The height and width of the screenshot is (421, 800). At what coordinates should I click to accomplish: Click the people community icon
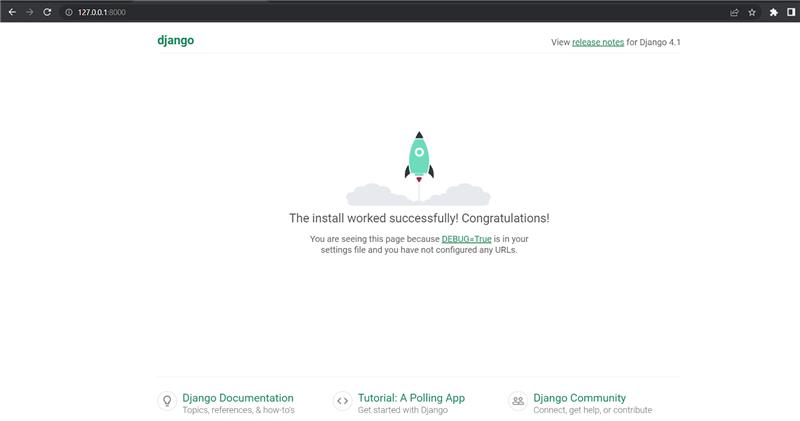(x=517, y=401)
